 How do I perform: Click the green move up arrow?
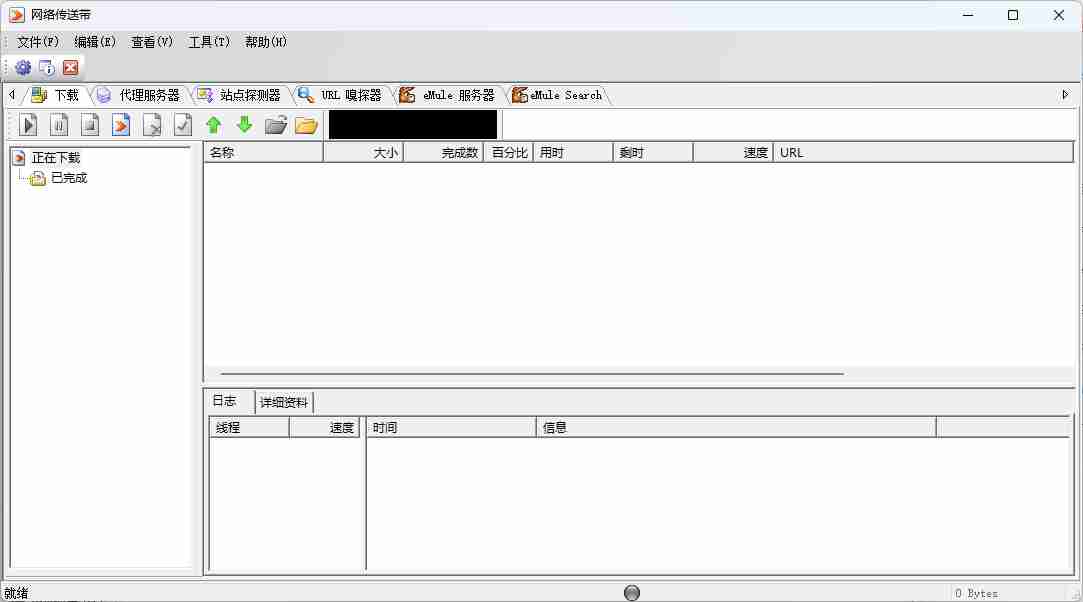coord(213,125)
